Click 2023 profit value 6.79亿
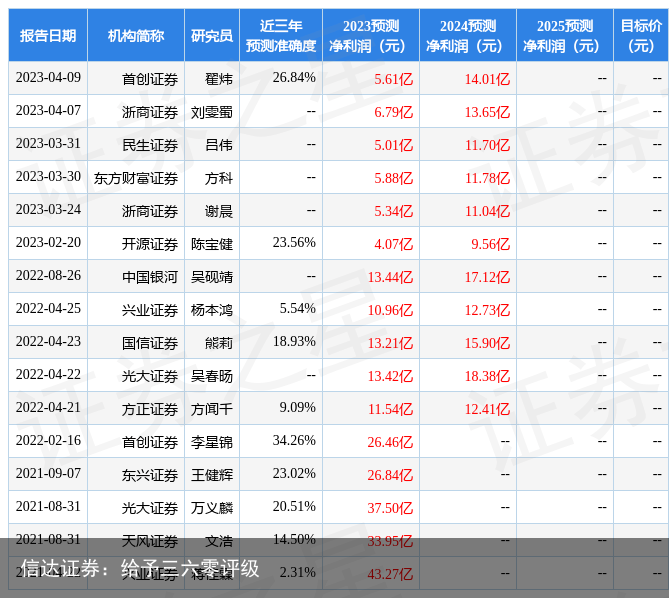Screen dimensions: 669x598 tap(393, 112)
